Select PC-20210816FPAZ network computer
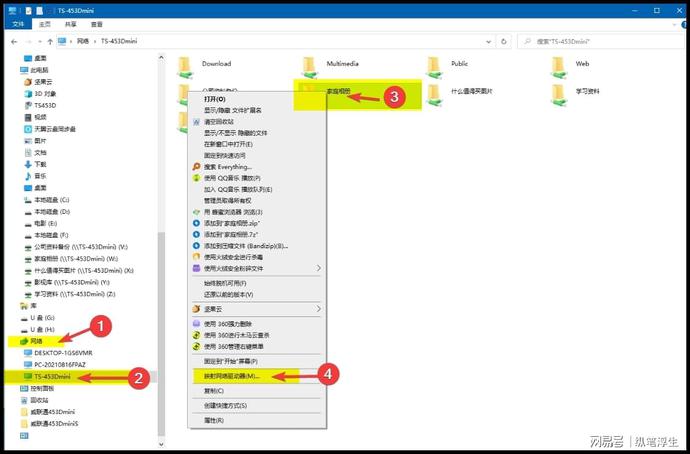 tap(55, 365)
